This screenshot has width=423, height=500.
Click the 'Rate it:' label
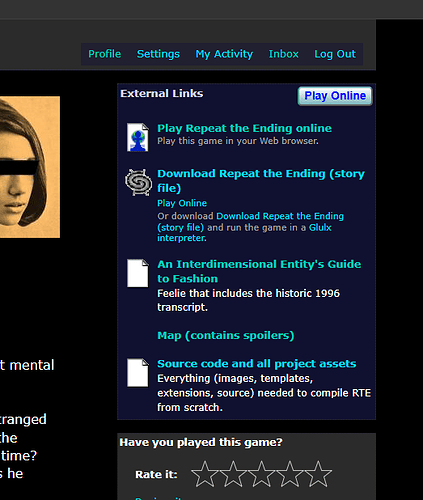point(156,474)
